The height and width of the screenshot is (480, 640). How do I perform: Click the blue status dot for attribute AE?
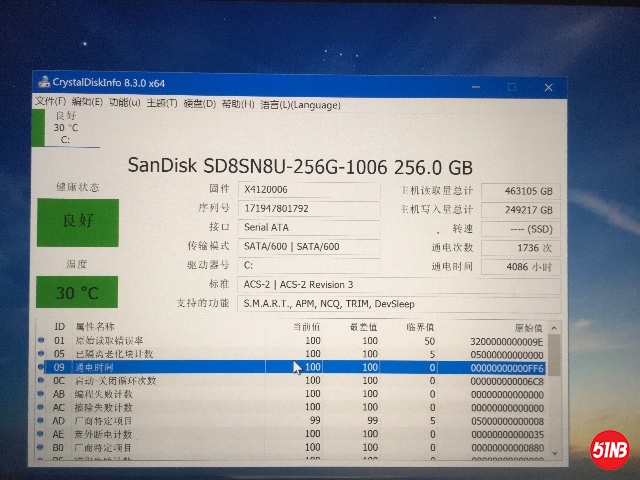pos(40,434)
